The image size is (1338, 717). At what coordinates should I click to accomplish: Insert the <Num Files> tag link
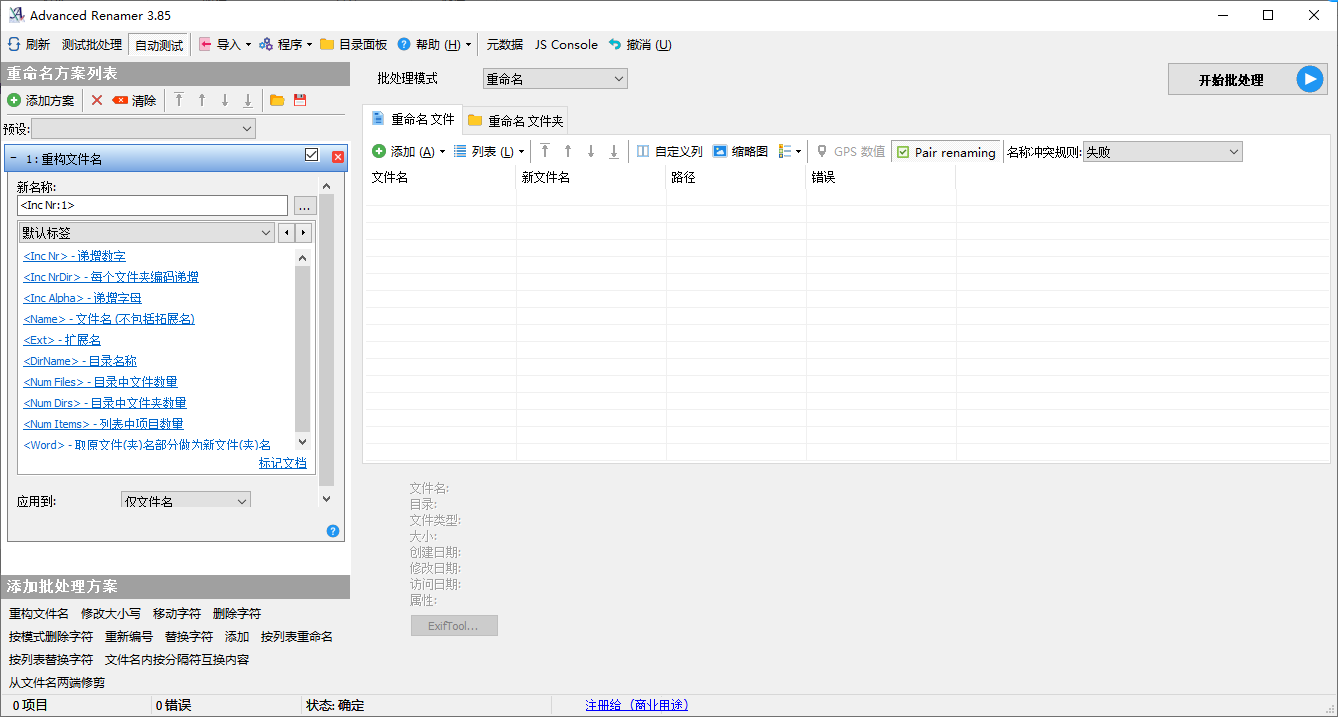101,382
